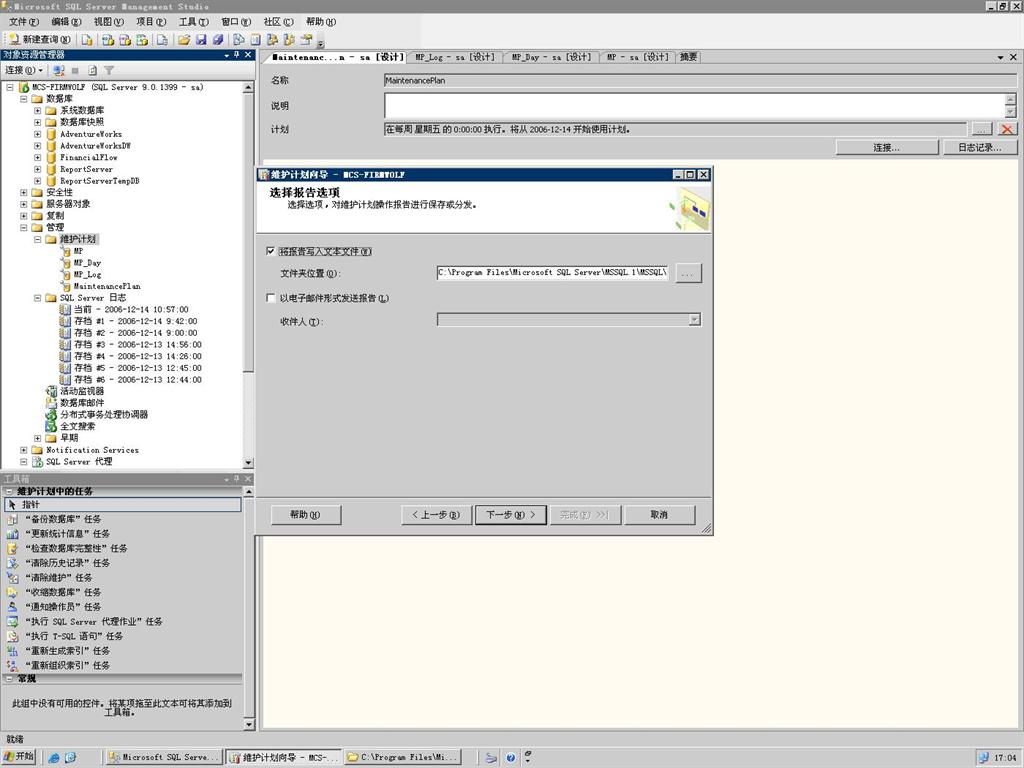Click the 分布式事务处理协调器 icon

[x=52, y=415]
